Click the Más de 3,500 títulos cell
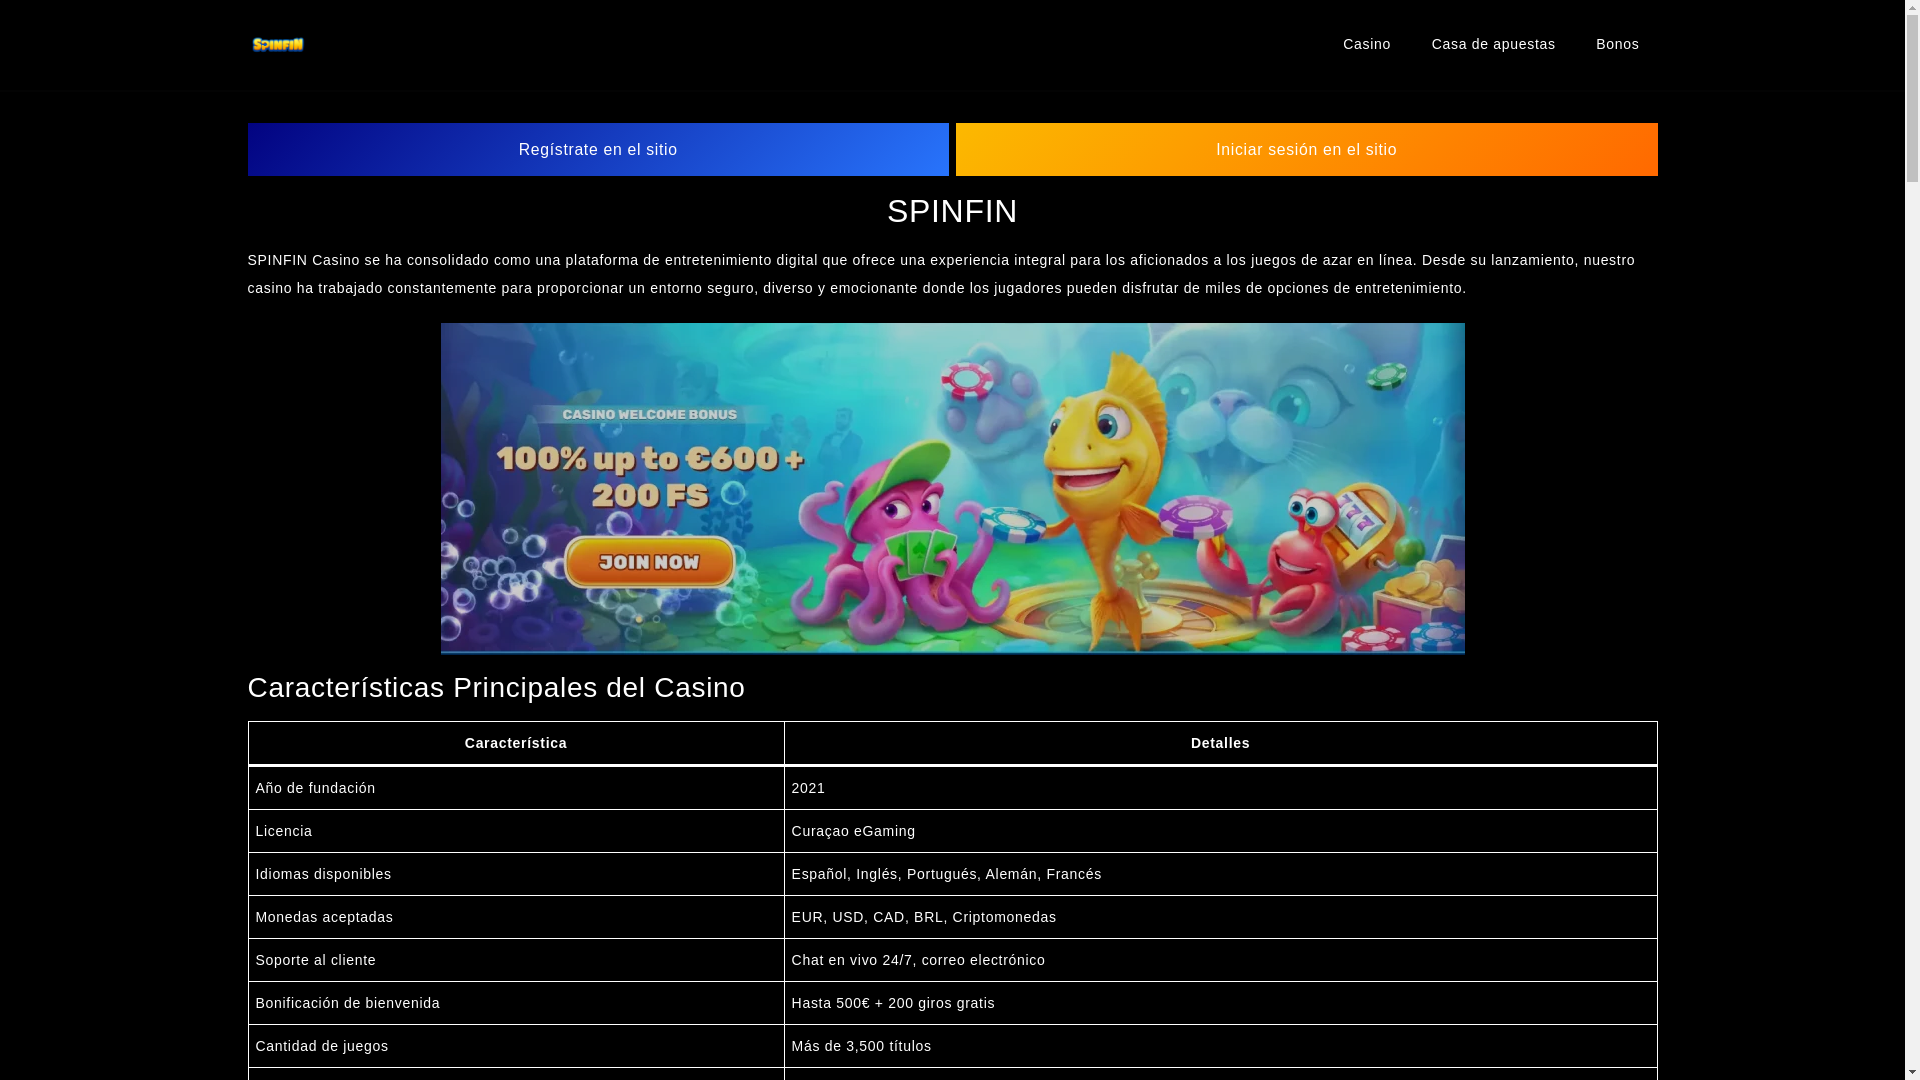The height and width of the screenshot is (1080, 1920). tap(1220, 1046)
